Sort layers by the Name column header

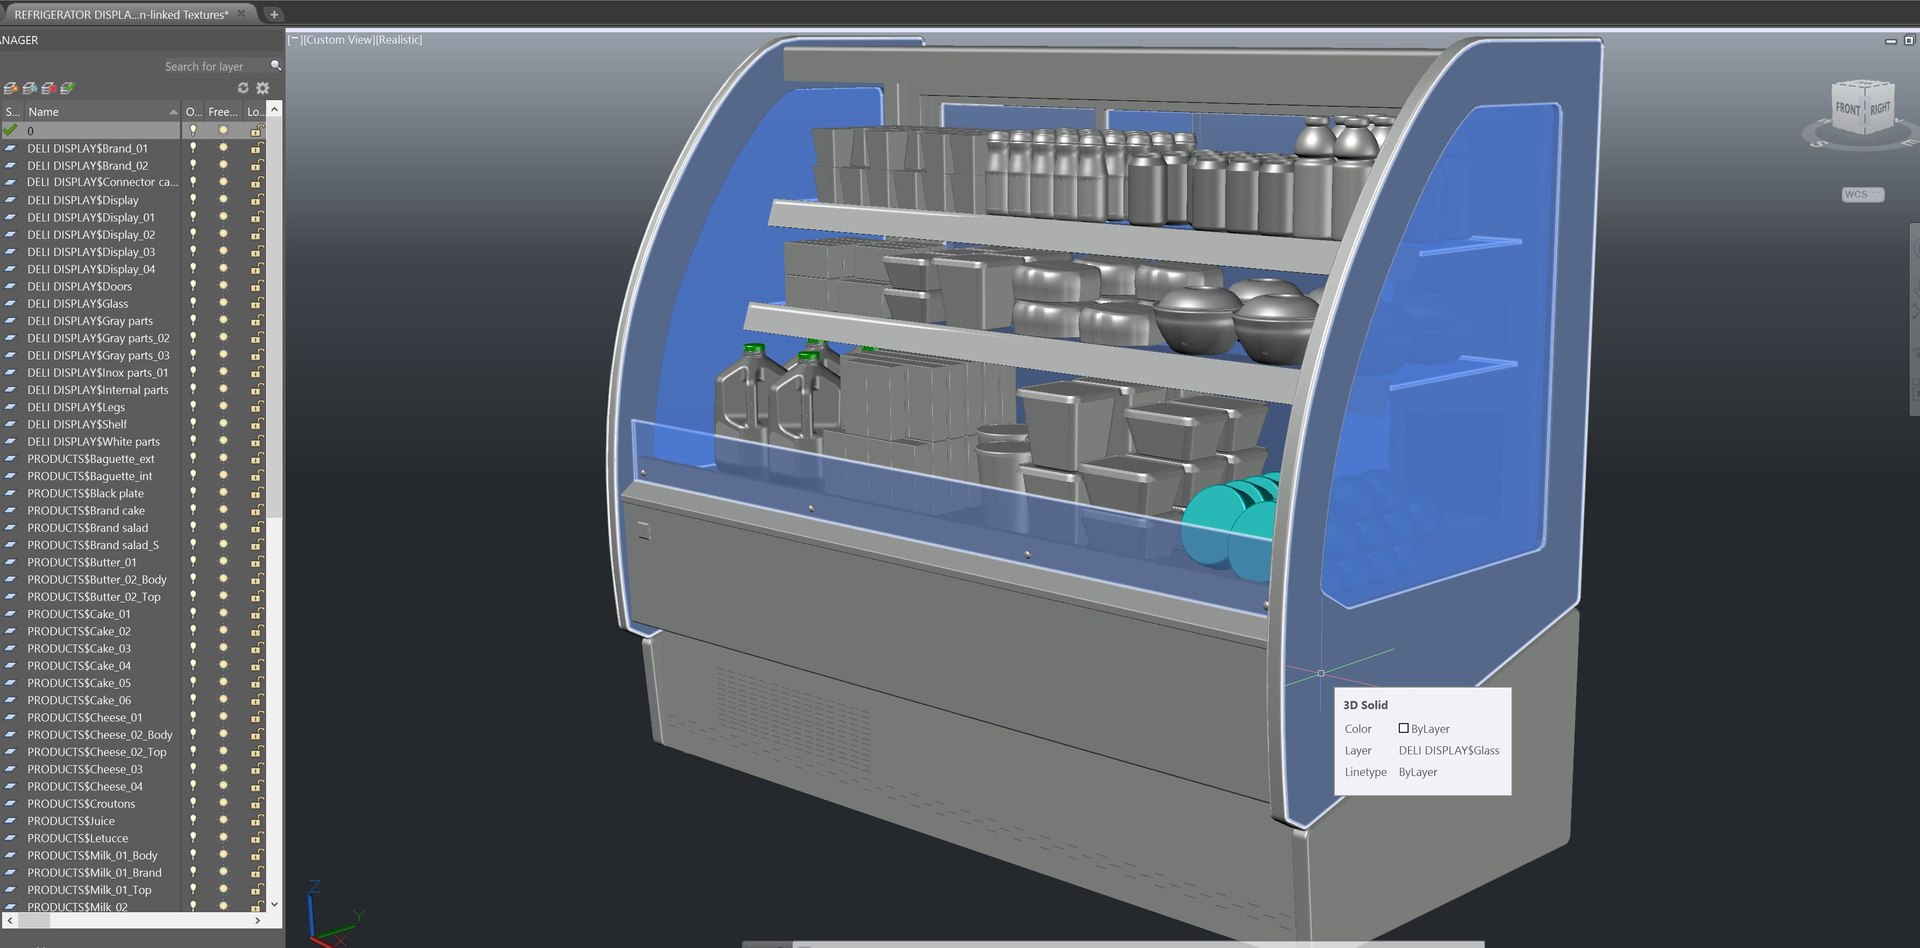click(102, 112)
